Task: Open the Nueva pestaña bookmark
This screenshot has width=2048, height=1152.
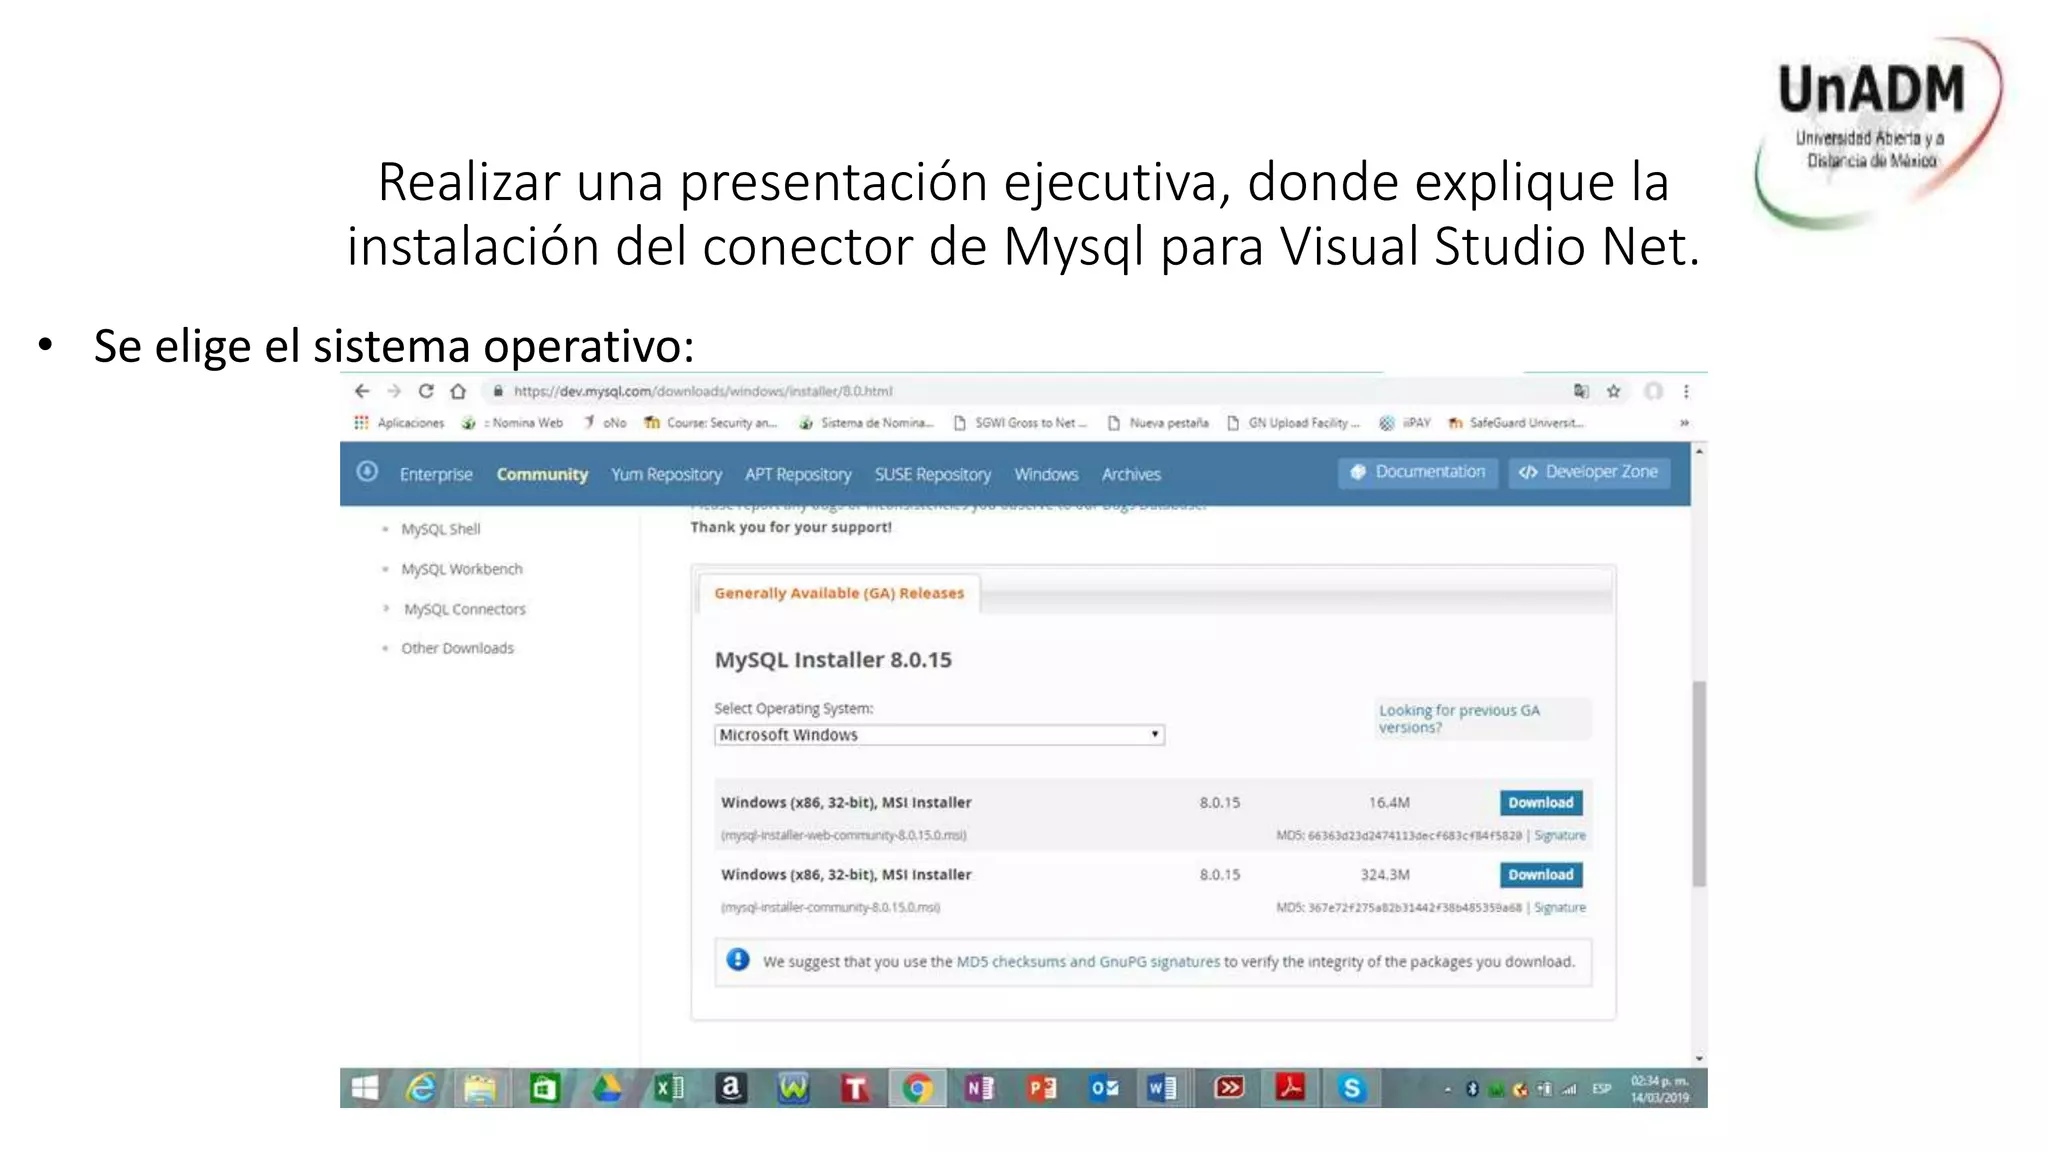Action: pyautogui.click(x=1158, y=423)
